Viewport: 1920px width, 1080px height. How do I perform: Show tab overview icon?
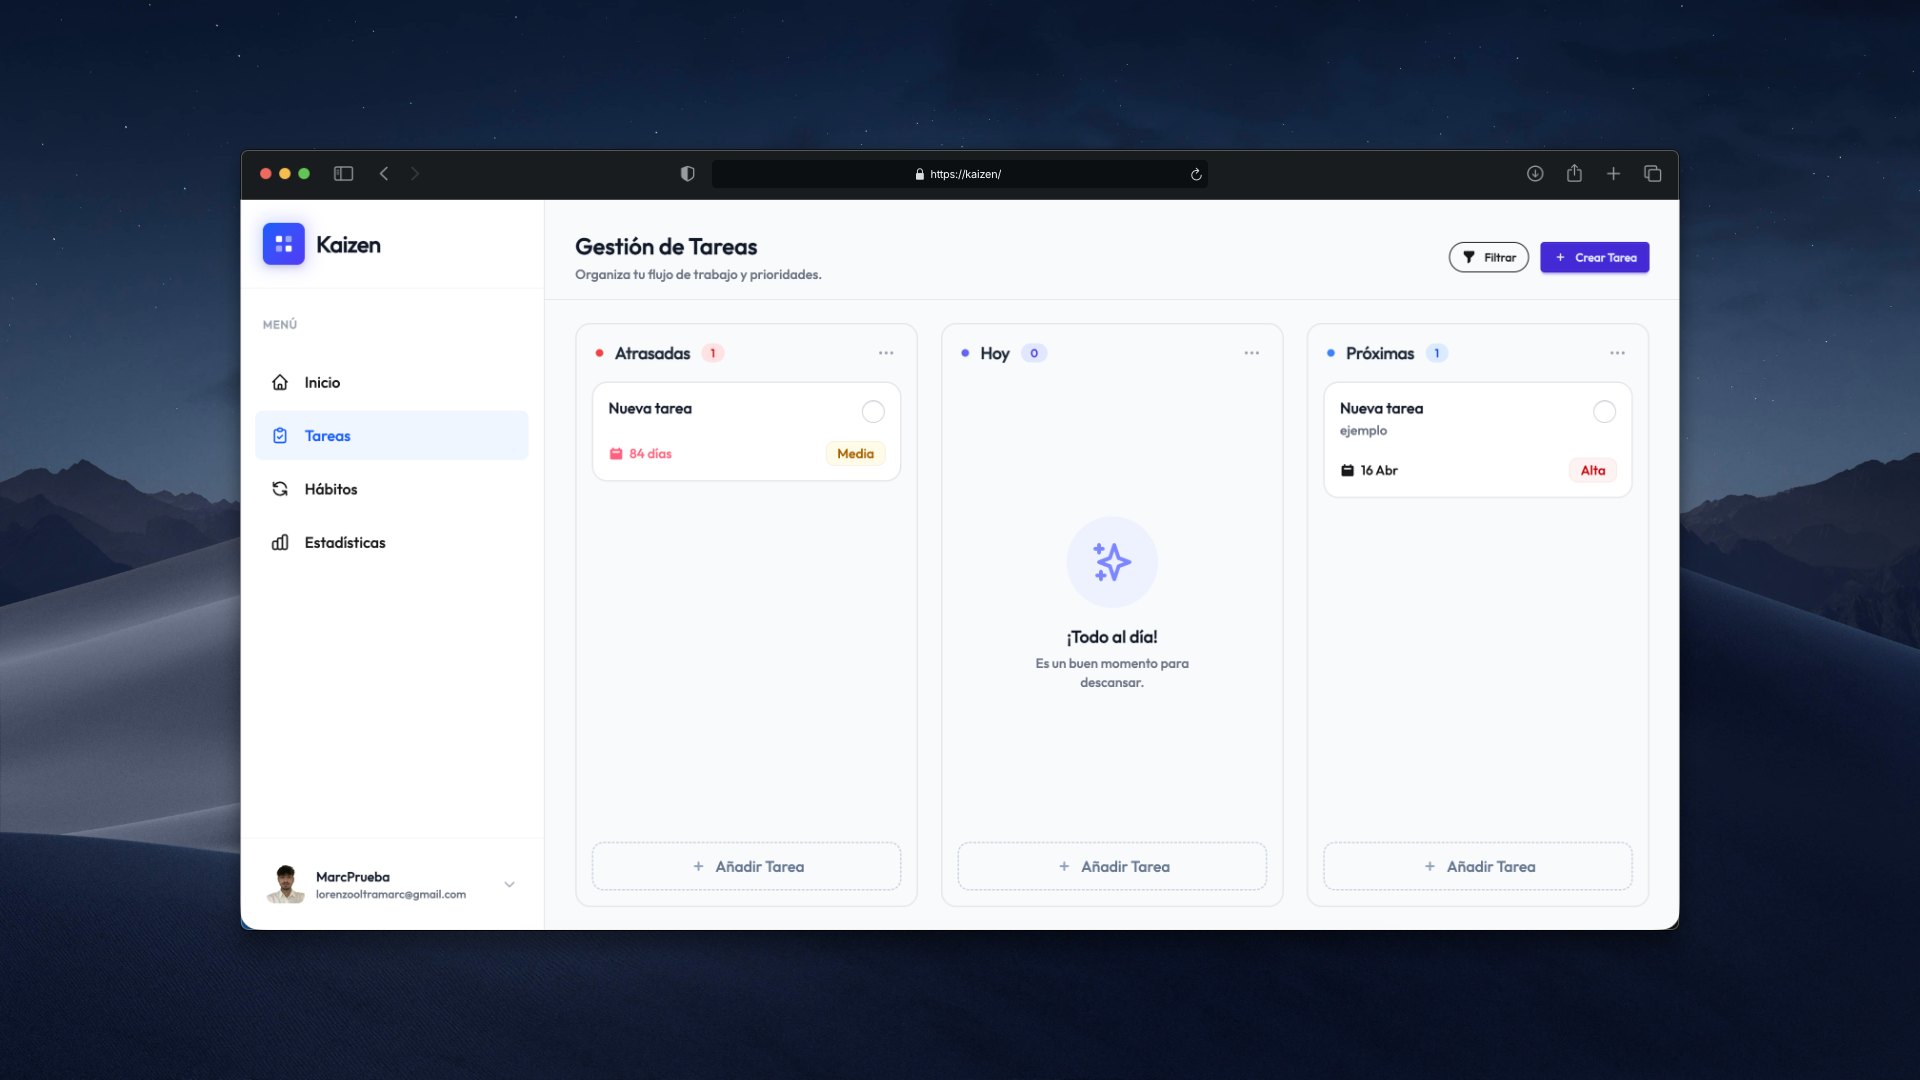(1652, 174)
